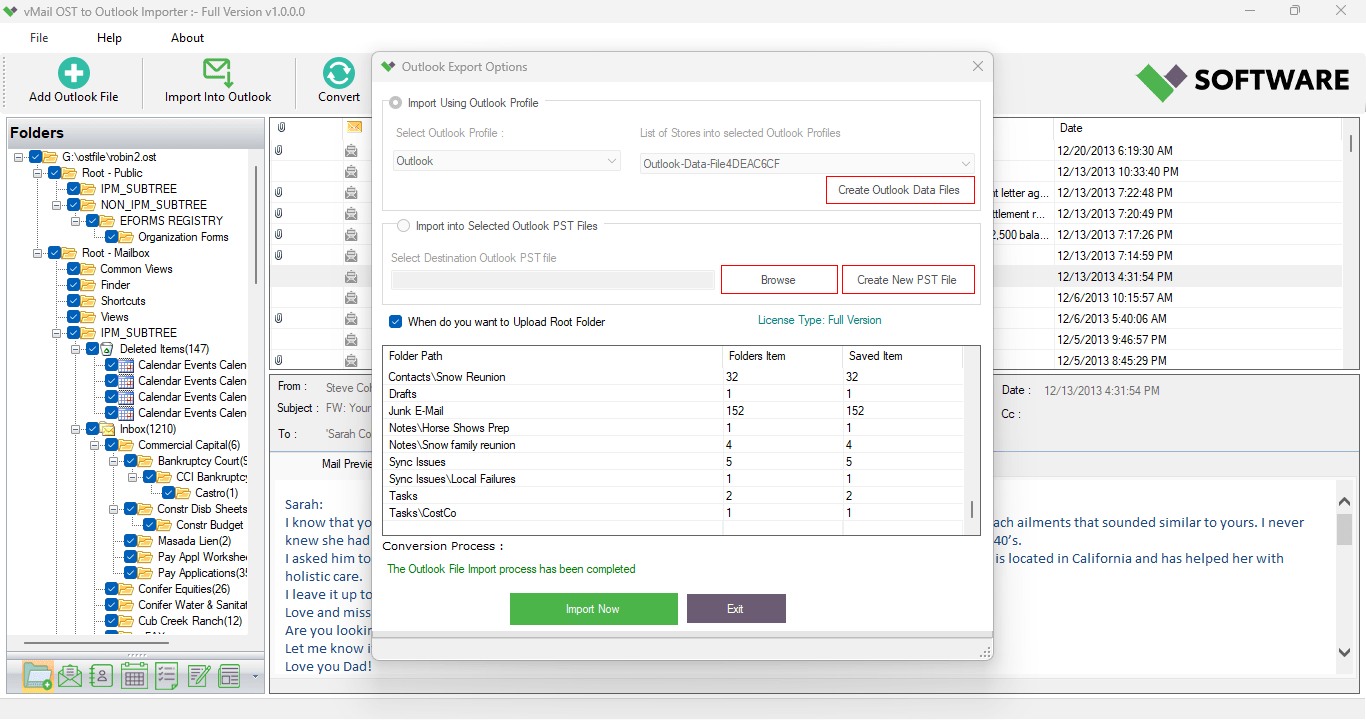Select Import Using Outlook Profile radio button
The width and height of the screenshot is (1366, 720).
click(x=396, y=103)
